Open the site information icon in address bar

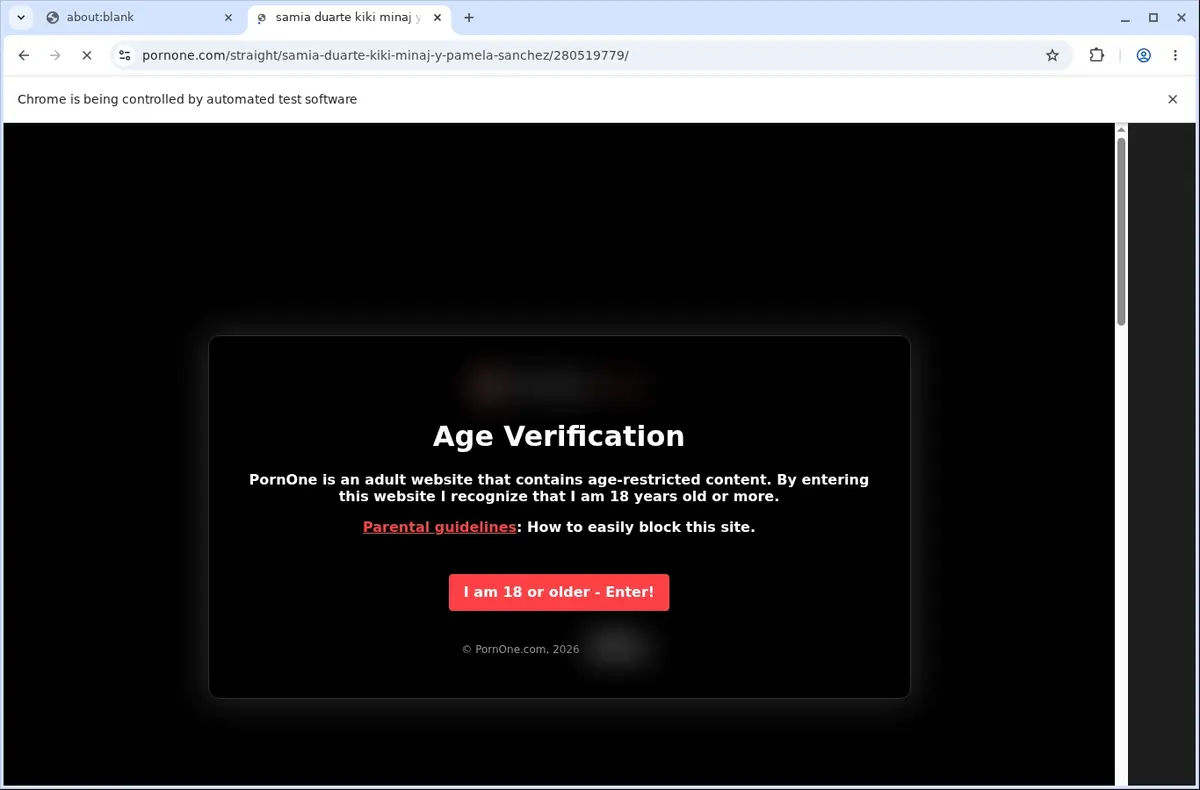point(124,56)
